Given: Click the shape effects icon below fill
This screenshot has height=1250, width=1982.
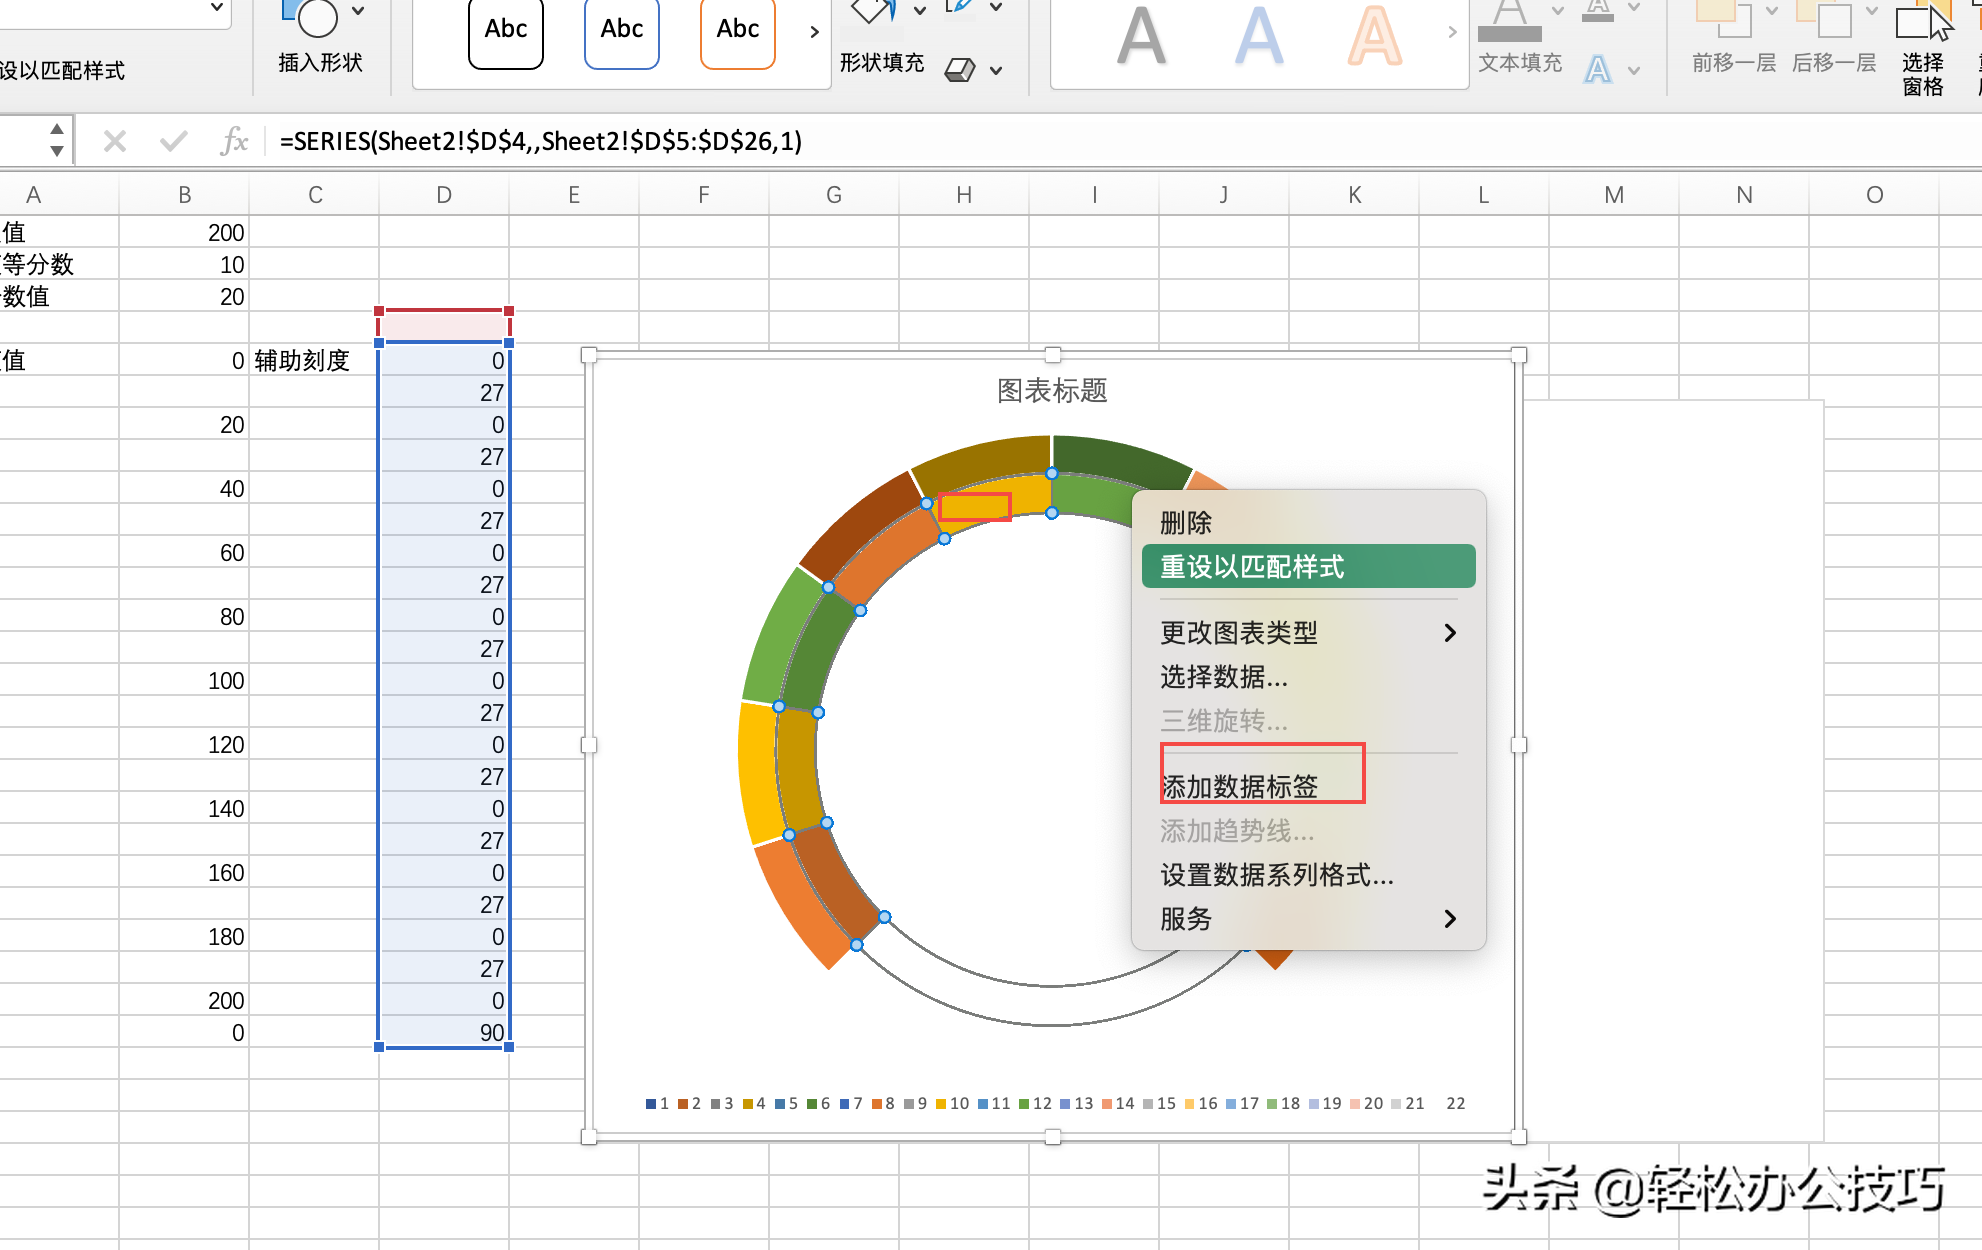Looking at the screenshot, I should point(960,70).
